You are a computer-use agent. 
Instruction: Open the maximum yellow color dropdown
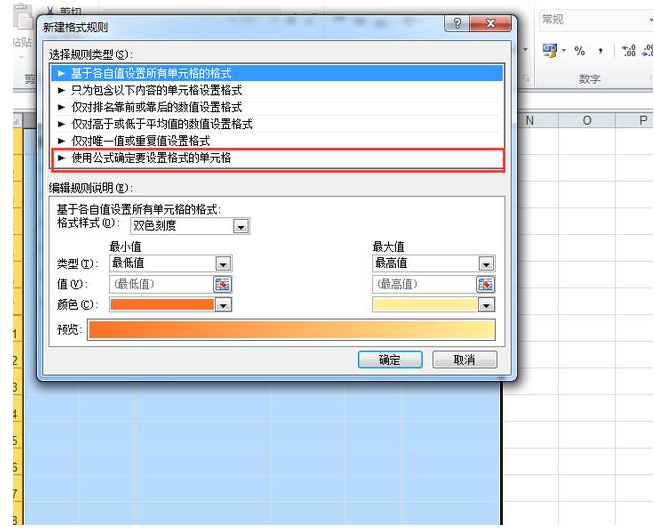[486, 305]
